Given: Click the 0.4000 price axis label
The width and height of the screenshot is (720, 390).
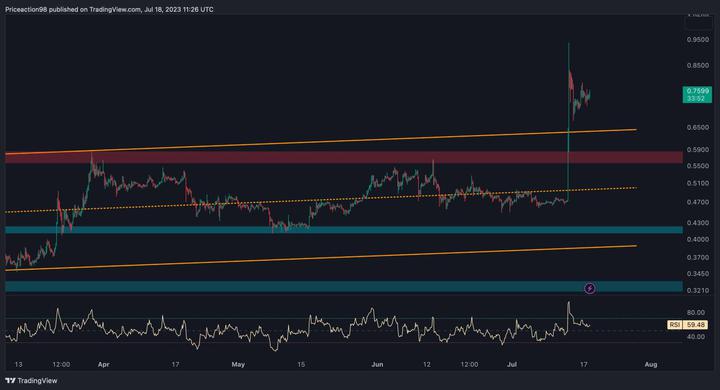Looking at the screenshot, I should (x=698, y=239).
